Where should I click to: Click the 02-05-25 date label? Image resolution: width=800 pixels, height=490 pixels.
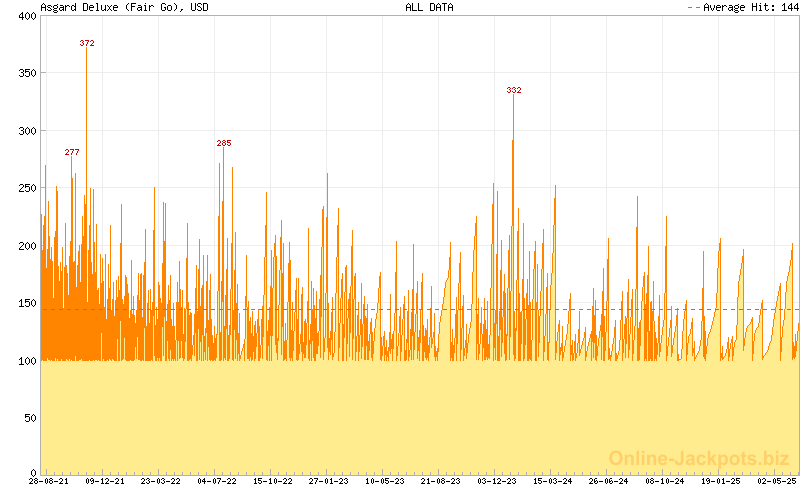(x=777, y=481)
